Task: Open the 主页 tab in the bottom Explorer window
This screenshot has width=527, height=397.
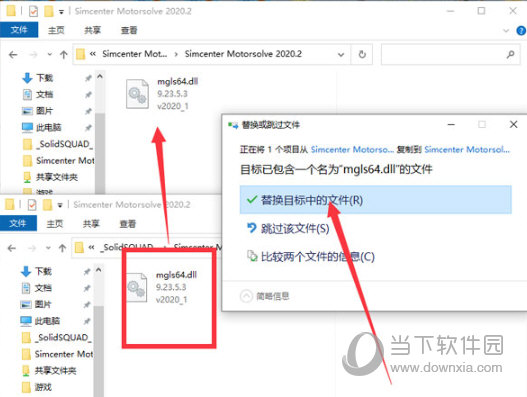Action: click(54, 224)
